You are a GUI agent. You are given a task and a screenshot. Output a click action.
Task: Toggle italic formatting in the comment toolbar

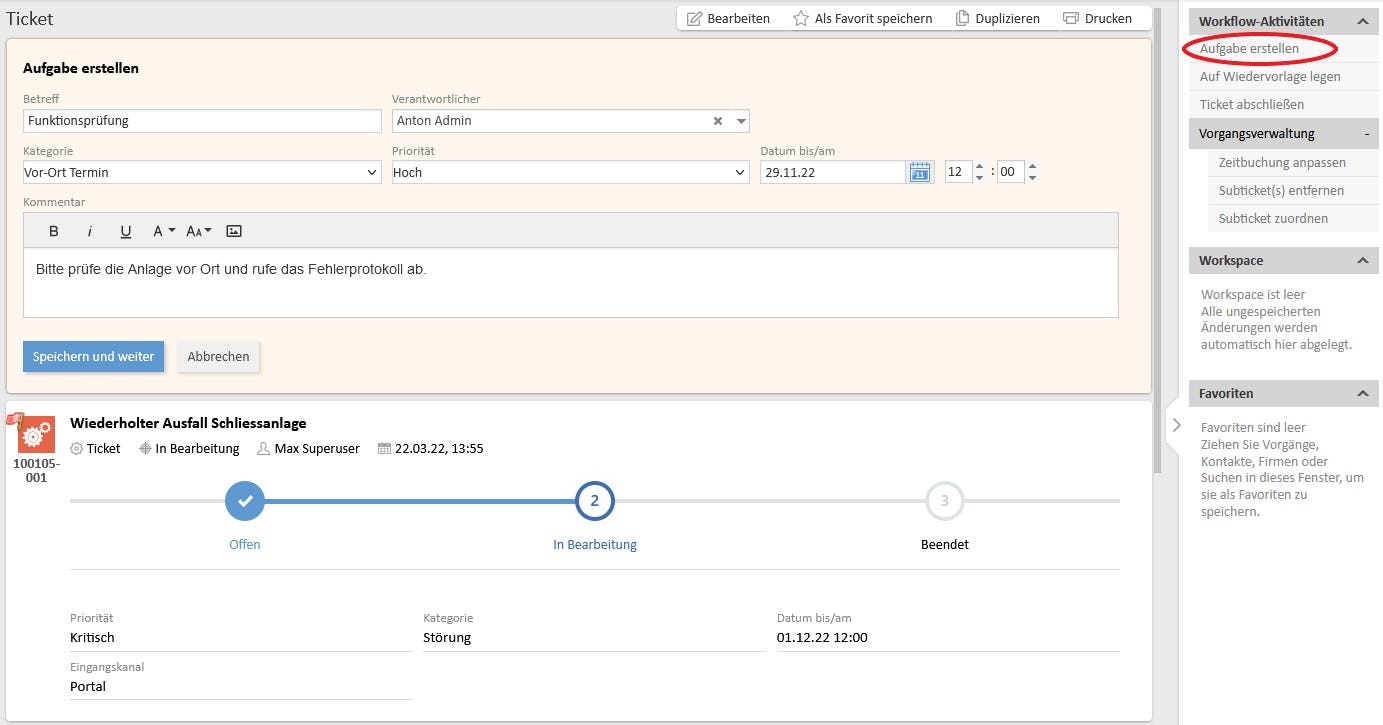click(x=90, y=231)
